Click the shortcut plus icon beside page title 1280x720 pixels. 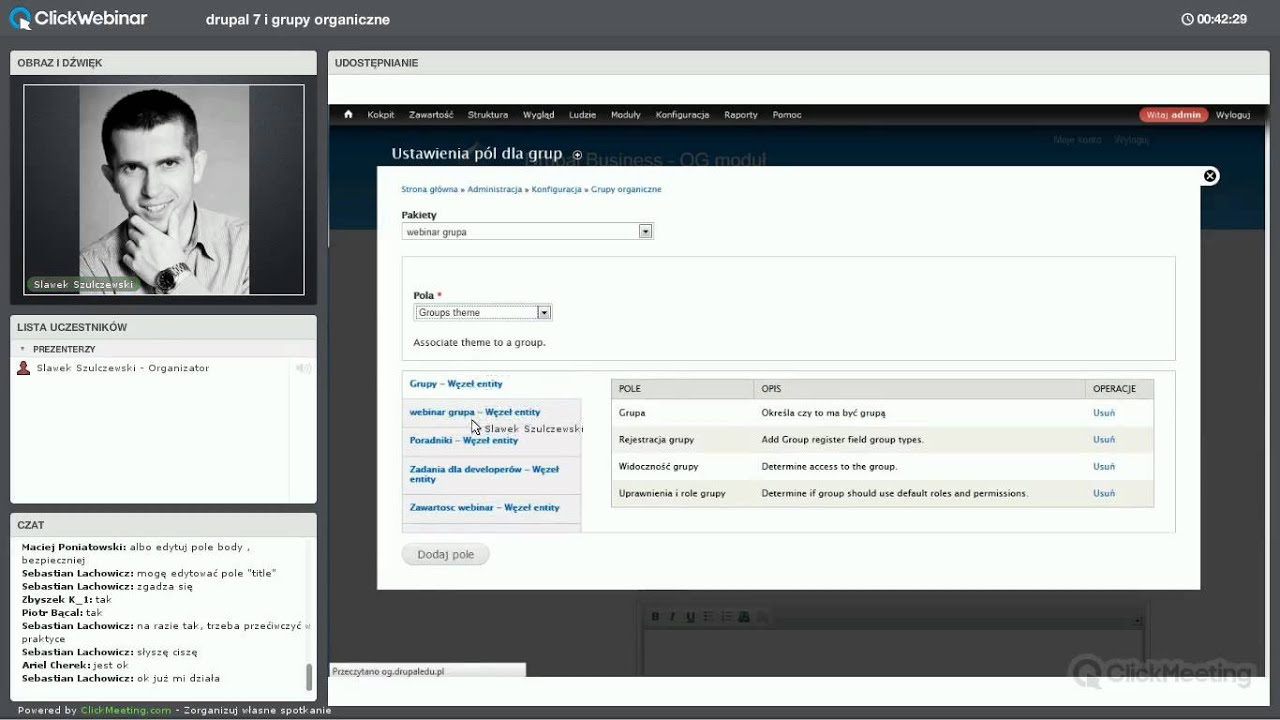[x=577, y=155]
